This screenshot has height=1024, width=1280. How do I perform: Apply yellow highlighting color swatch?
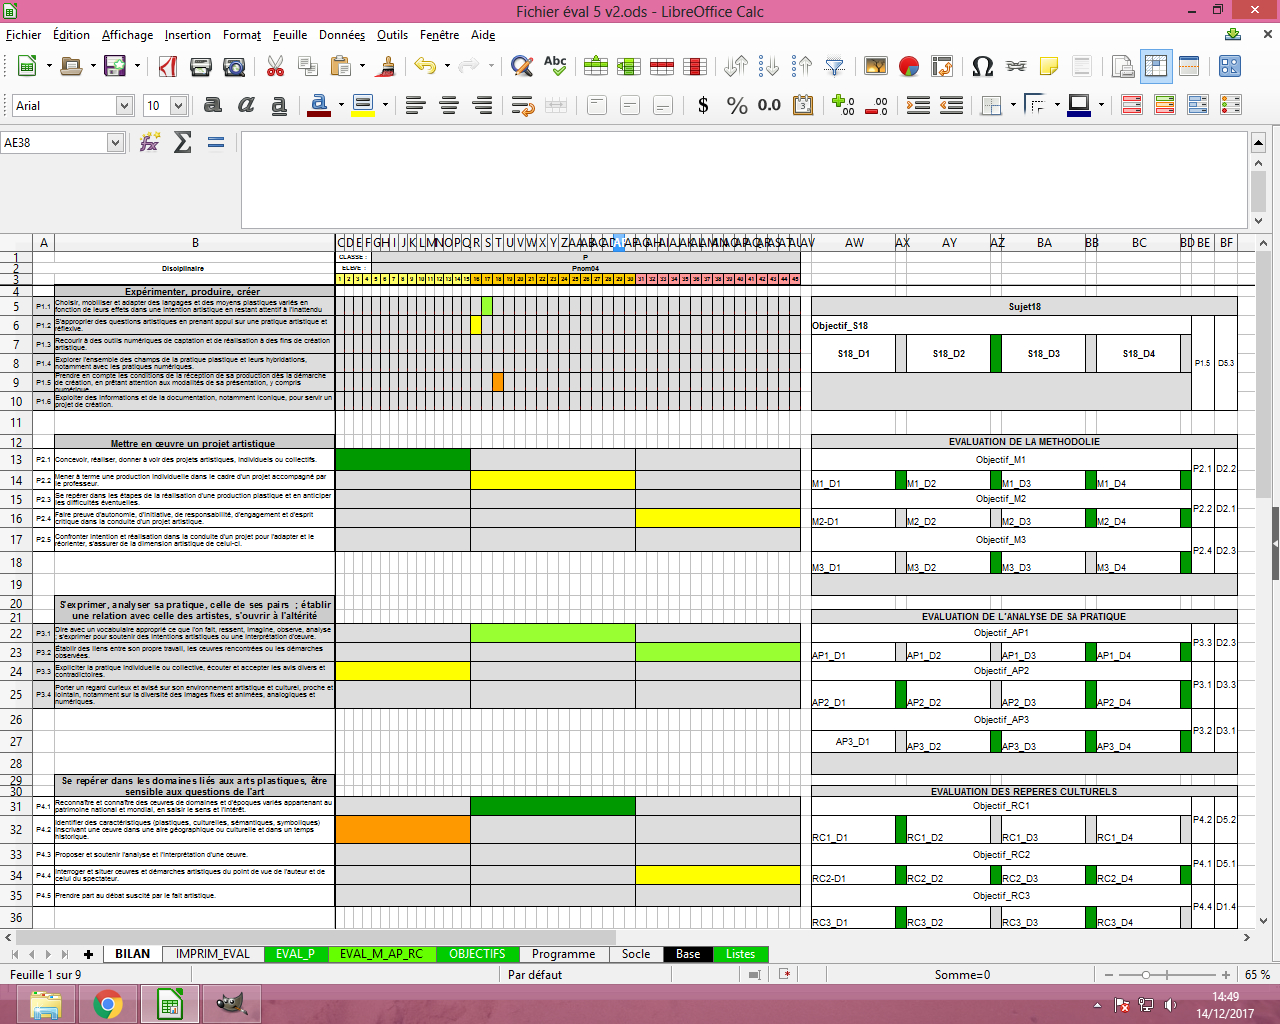click(x=363, y=105)
